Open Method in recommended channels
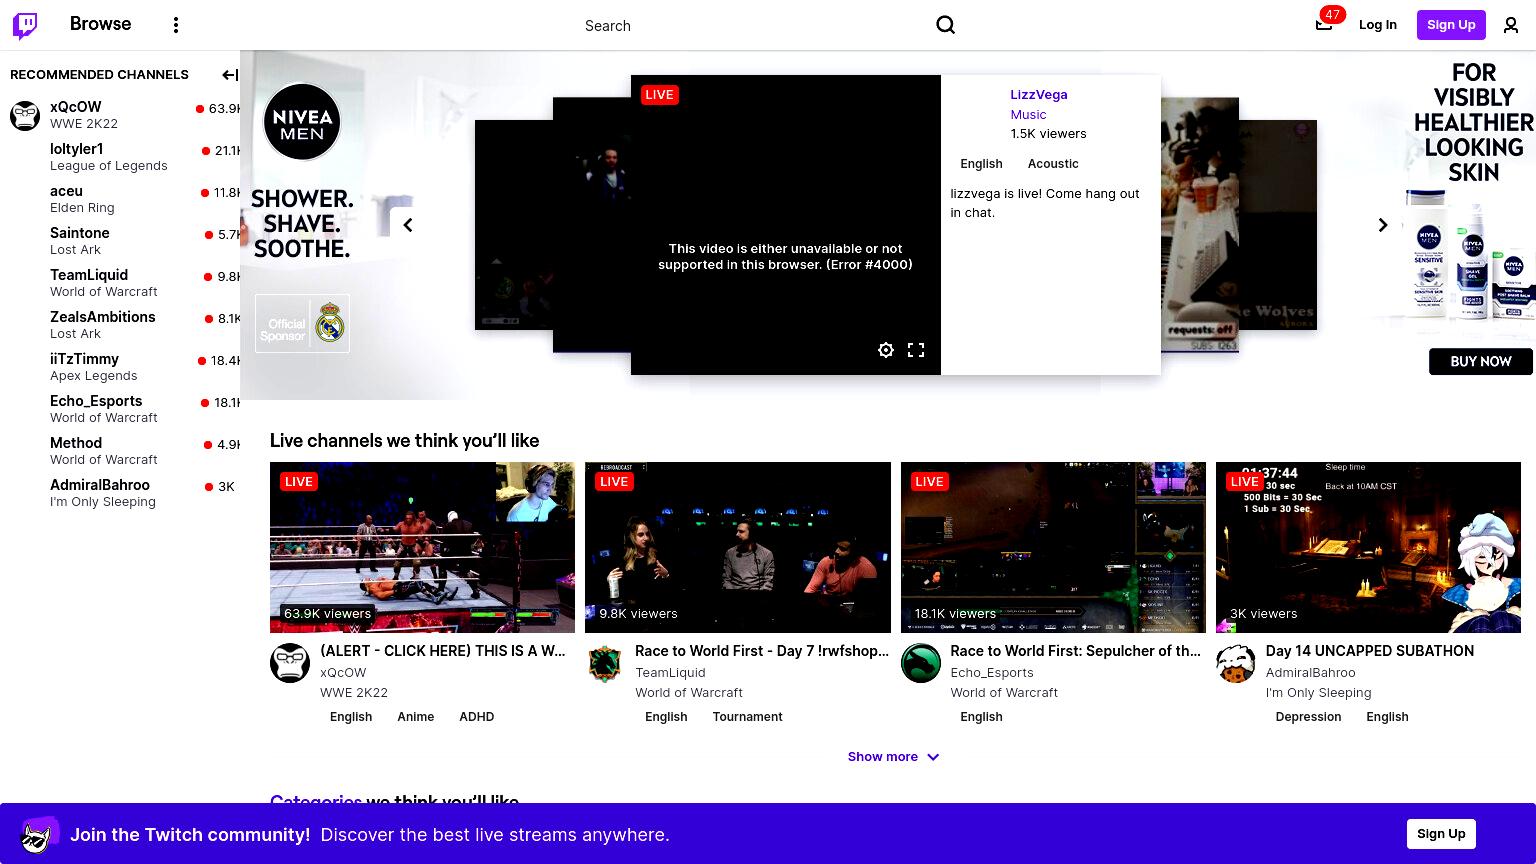This screenshot has width=1536, height=864. coord(120,451)
